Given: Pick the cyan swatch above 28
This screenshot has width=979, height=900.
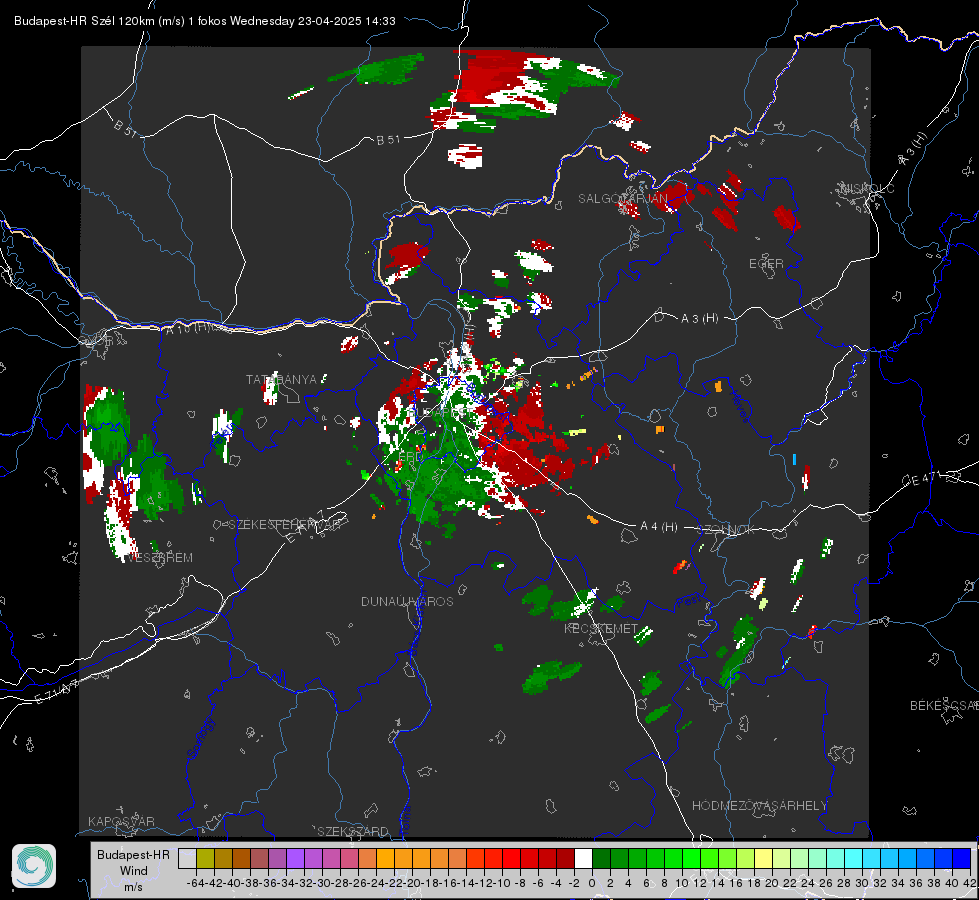Looking at the screenshot, I should (854, 858).
